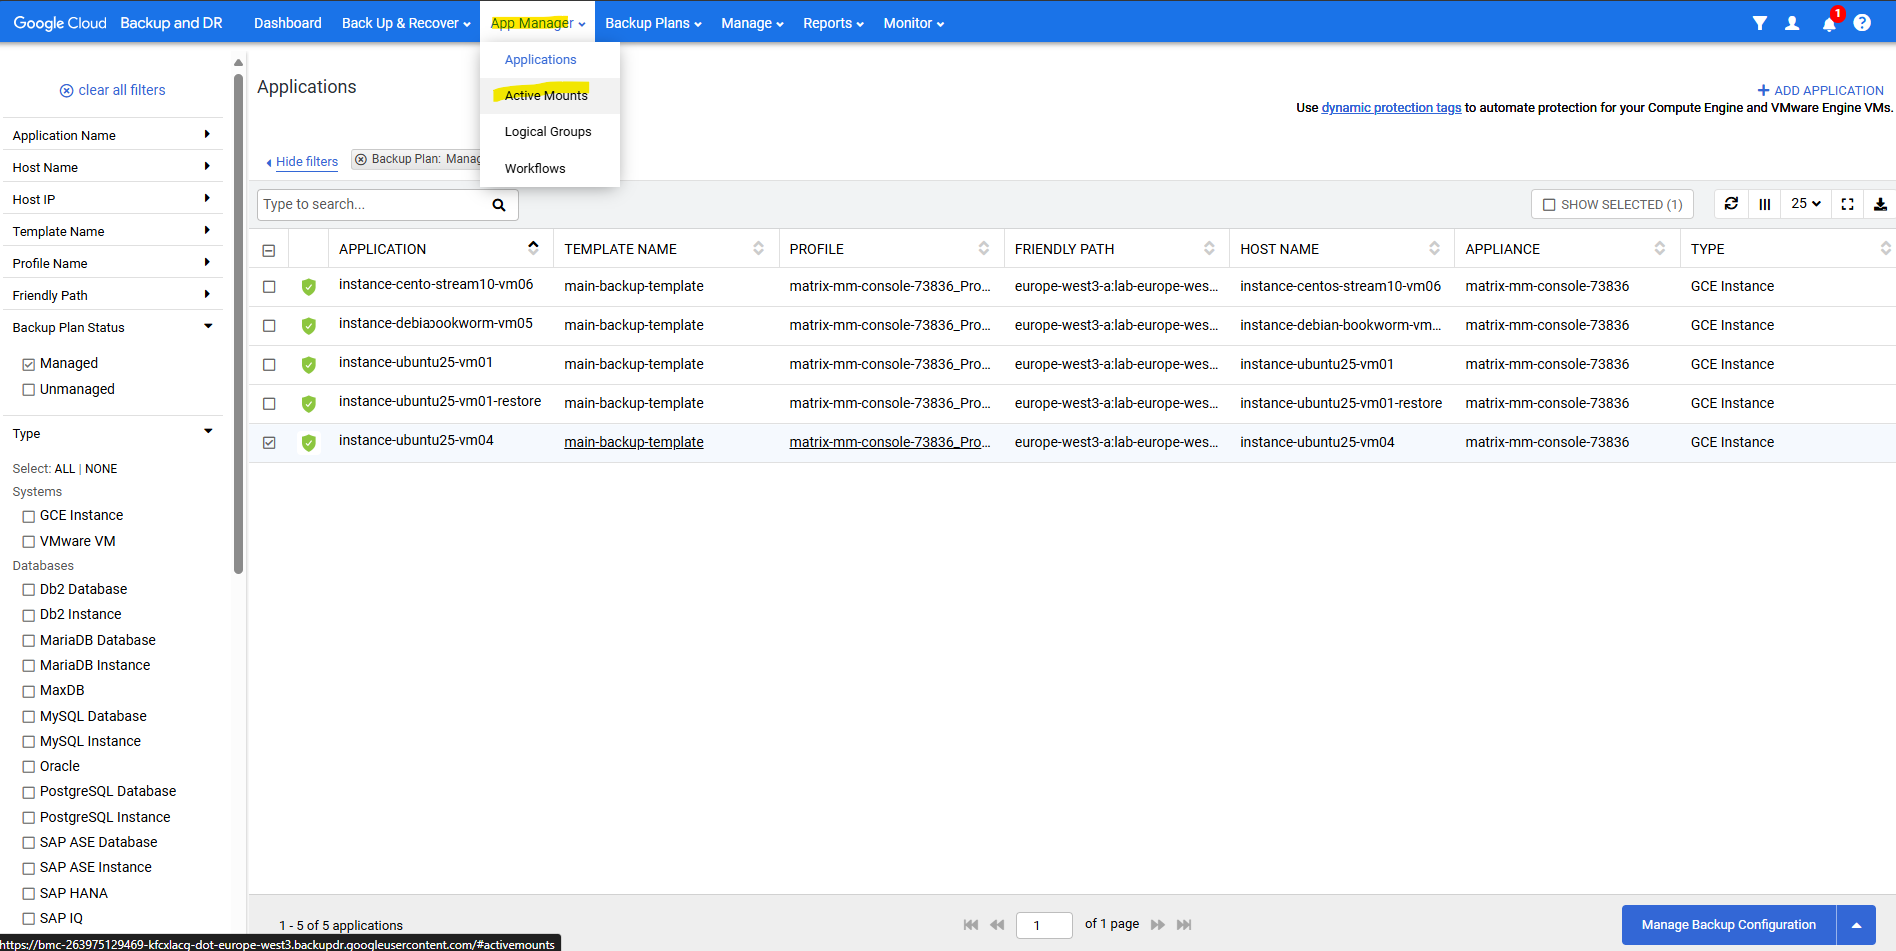Open the user account icon

click(x=1792, y=23)
